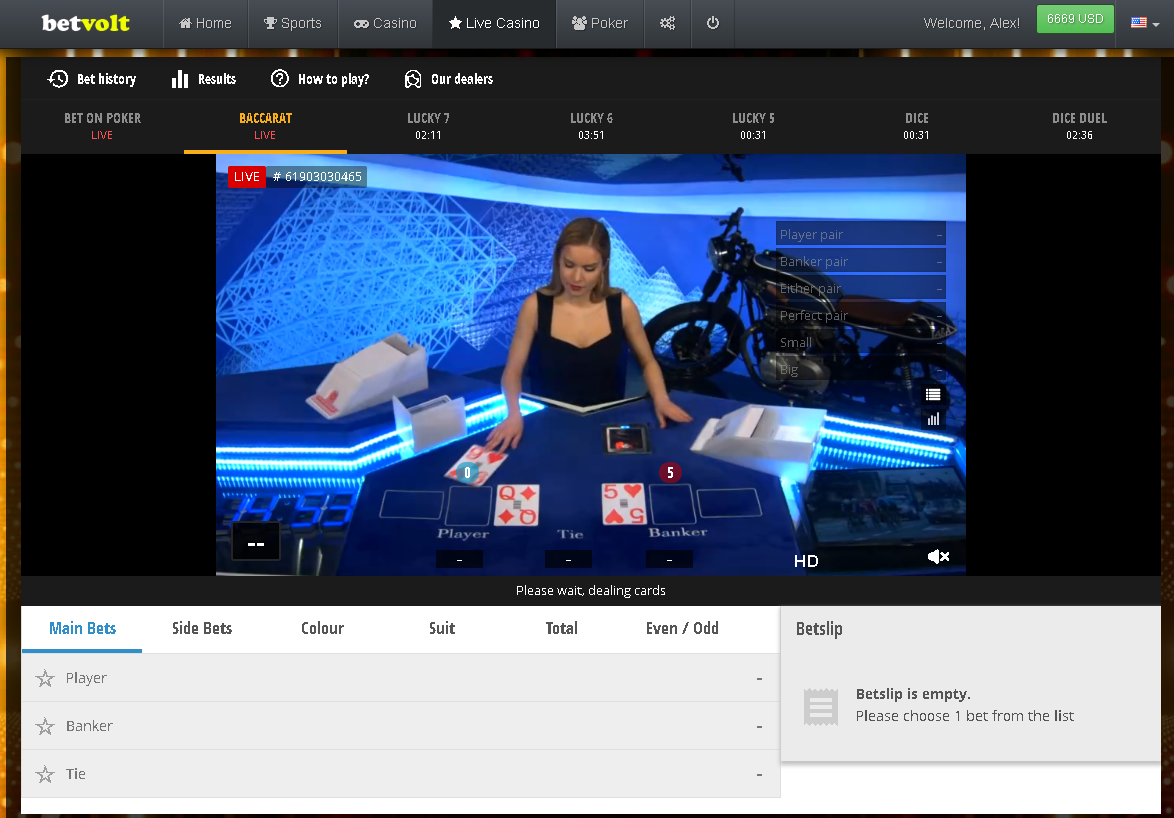Star the Banker bet as favorite
The width and height of the screenshot is (1174, 818).
point(45,727)
